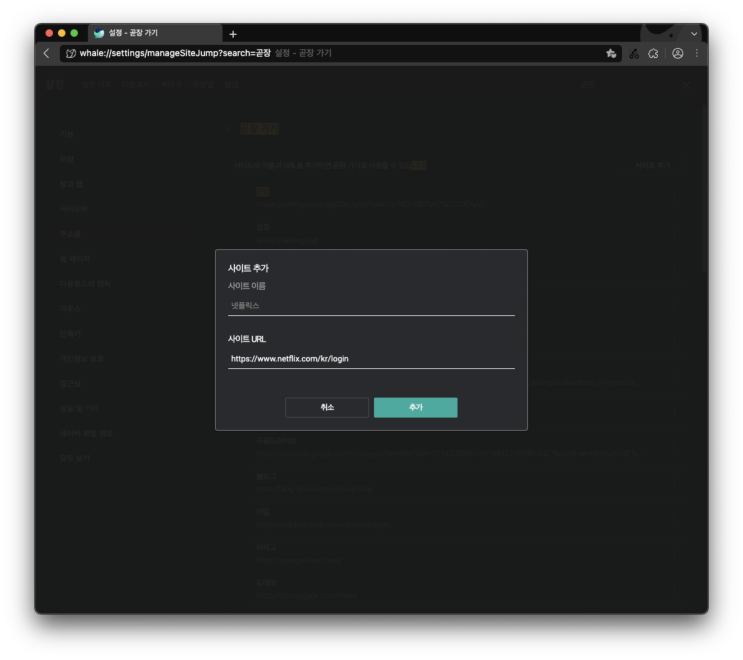Click the browser back arrow
743x660 pixels.
pyautogui.click(x=46, y=53)
